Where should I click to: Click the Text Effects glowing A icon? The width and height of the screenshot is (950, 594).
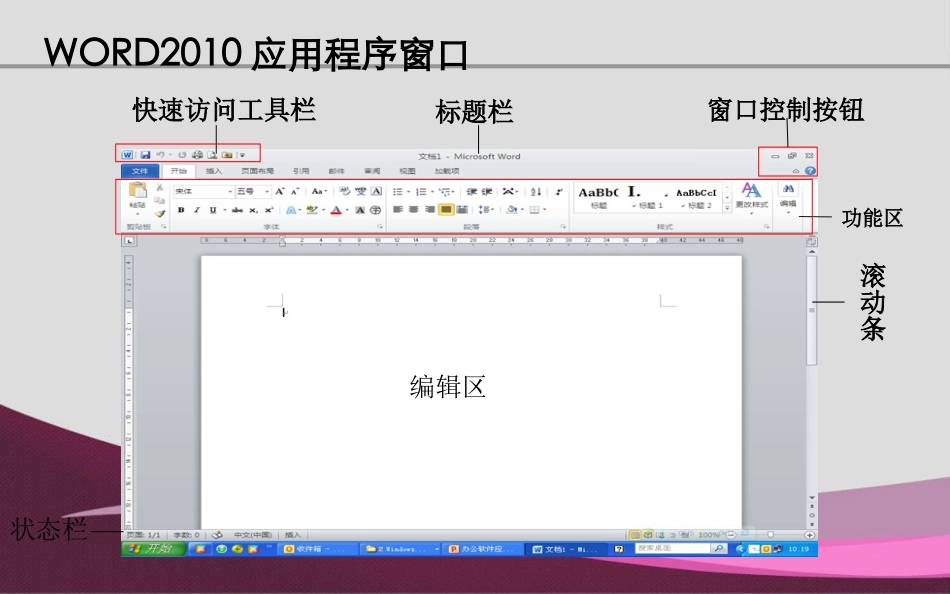click(291, 210)
